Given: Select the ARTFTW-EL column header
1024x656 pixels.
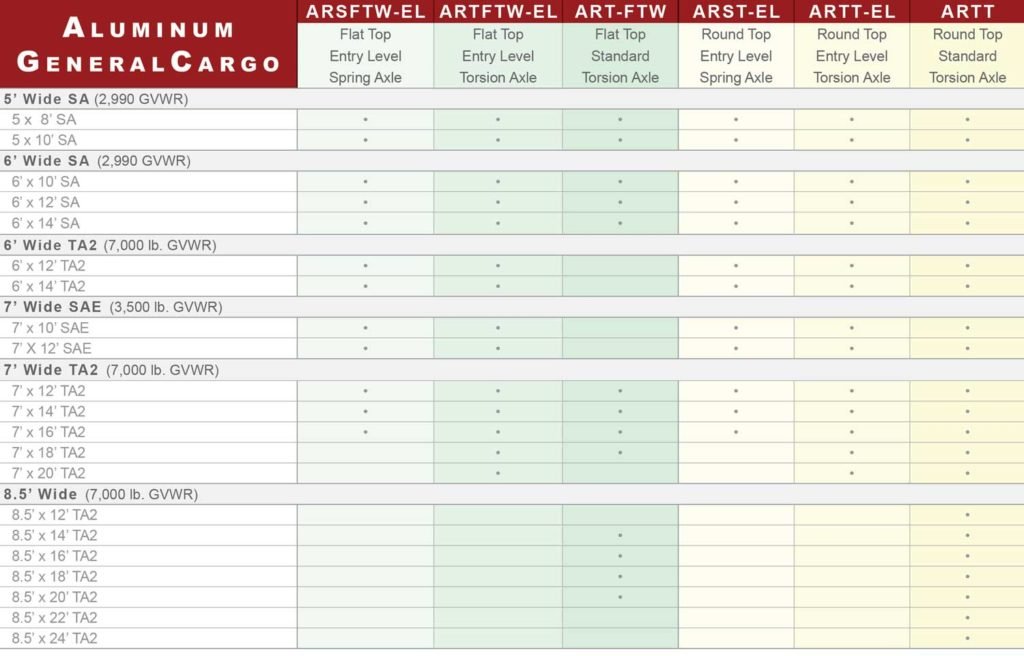Looking at the screenshot, I should [498, 12].
